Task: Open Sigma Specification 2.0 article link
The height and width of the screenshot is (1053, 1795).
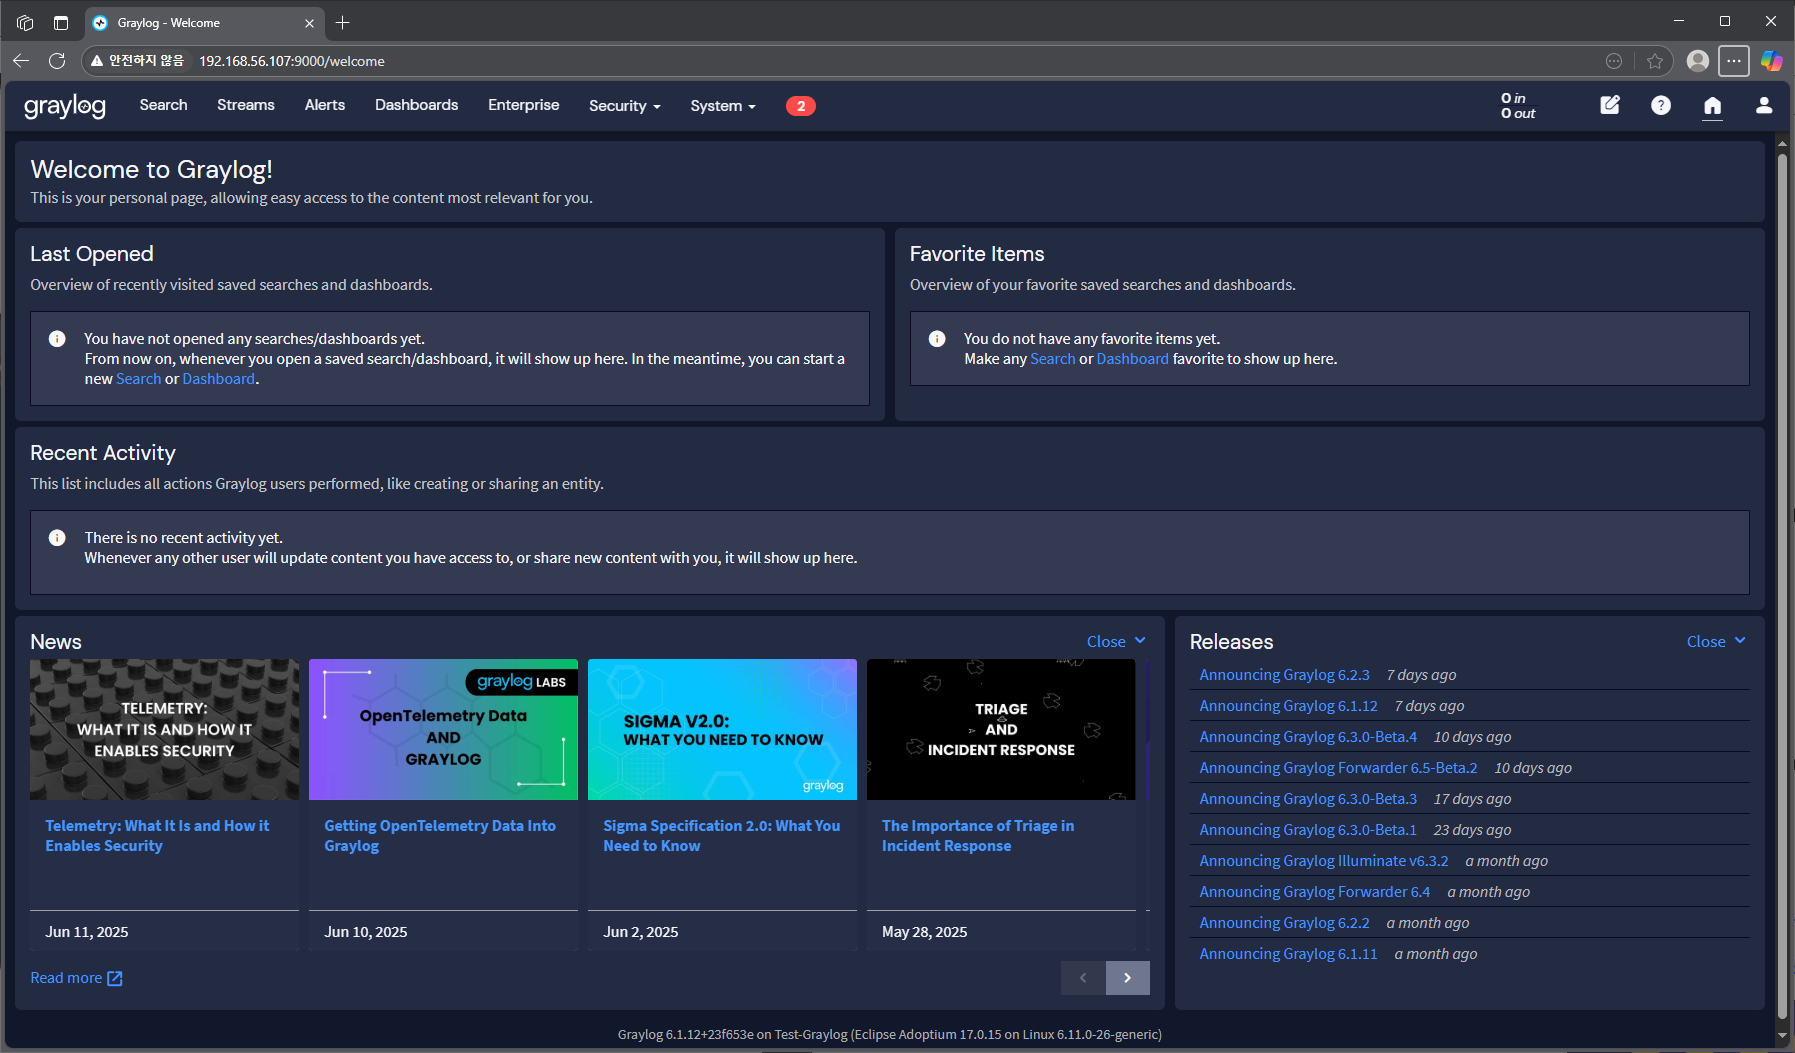Action: pyautogui.click(x=722, y=836)
